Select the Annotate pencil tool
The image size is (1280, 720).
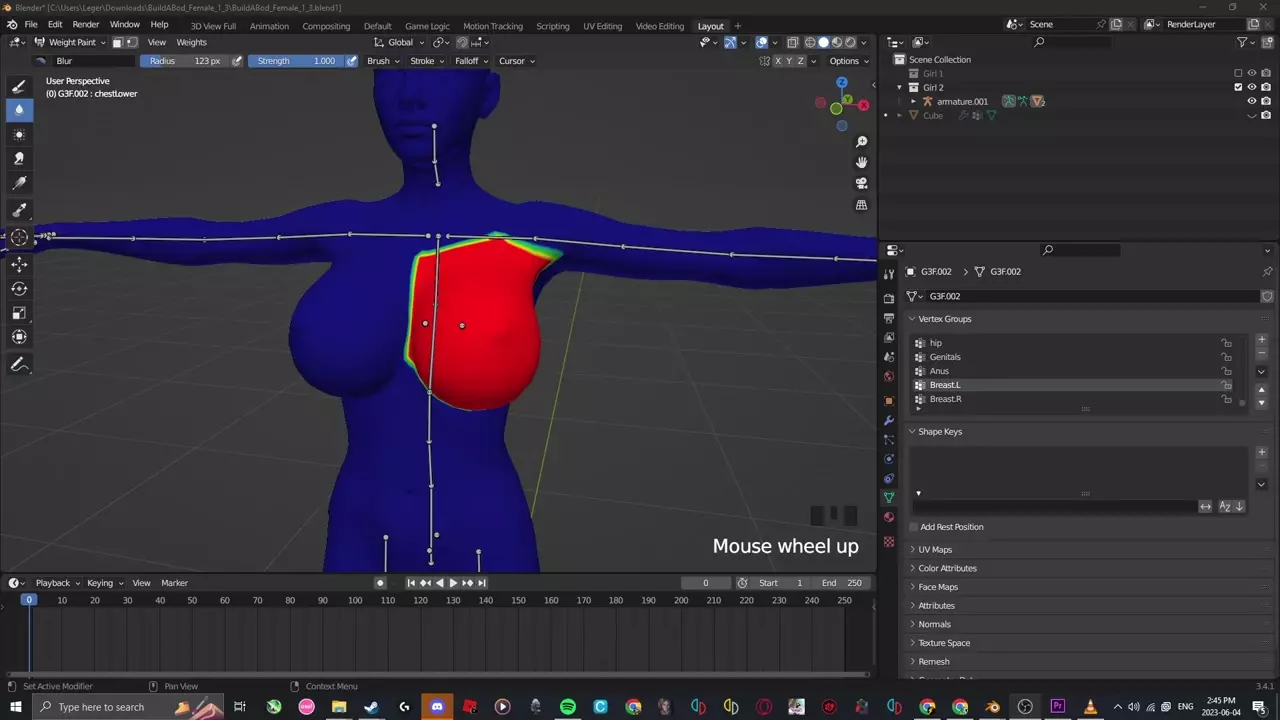coord(19,365)
